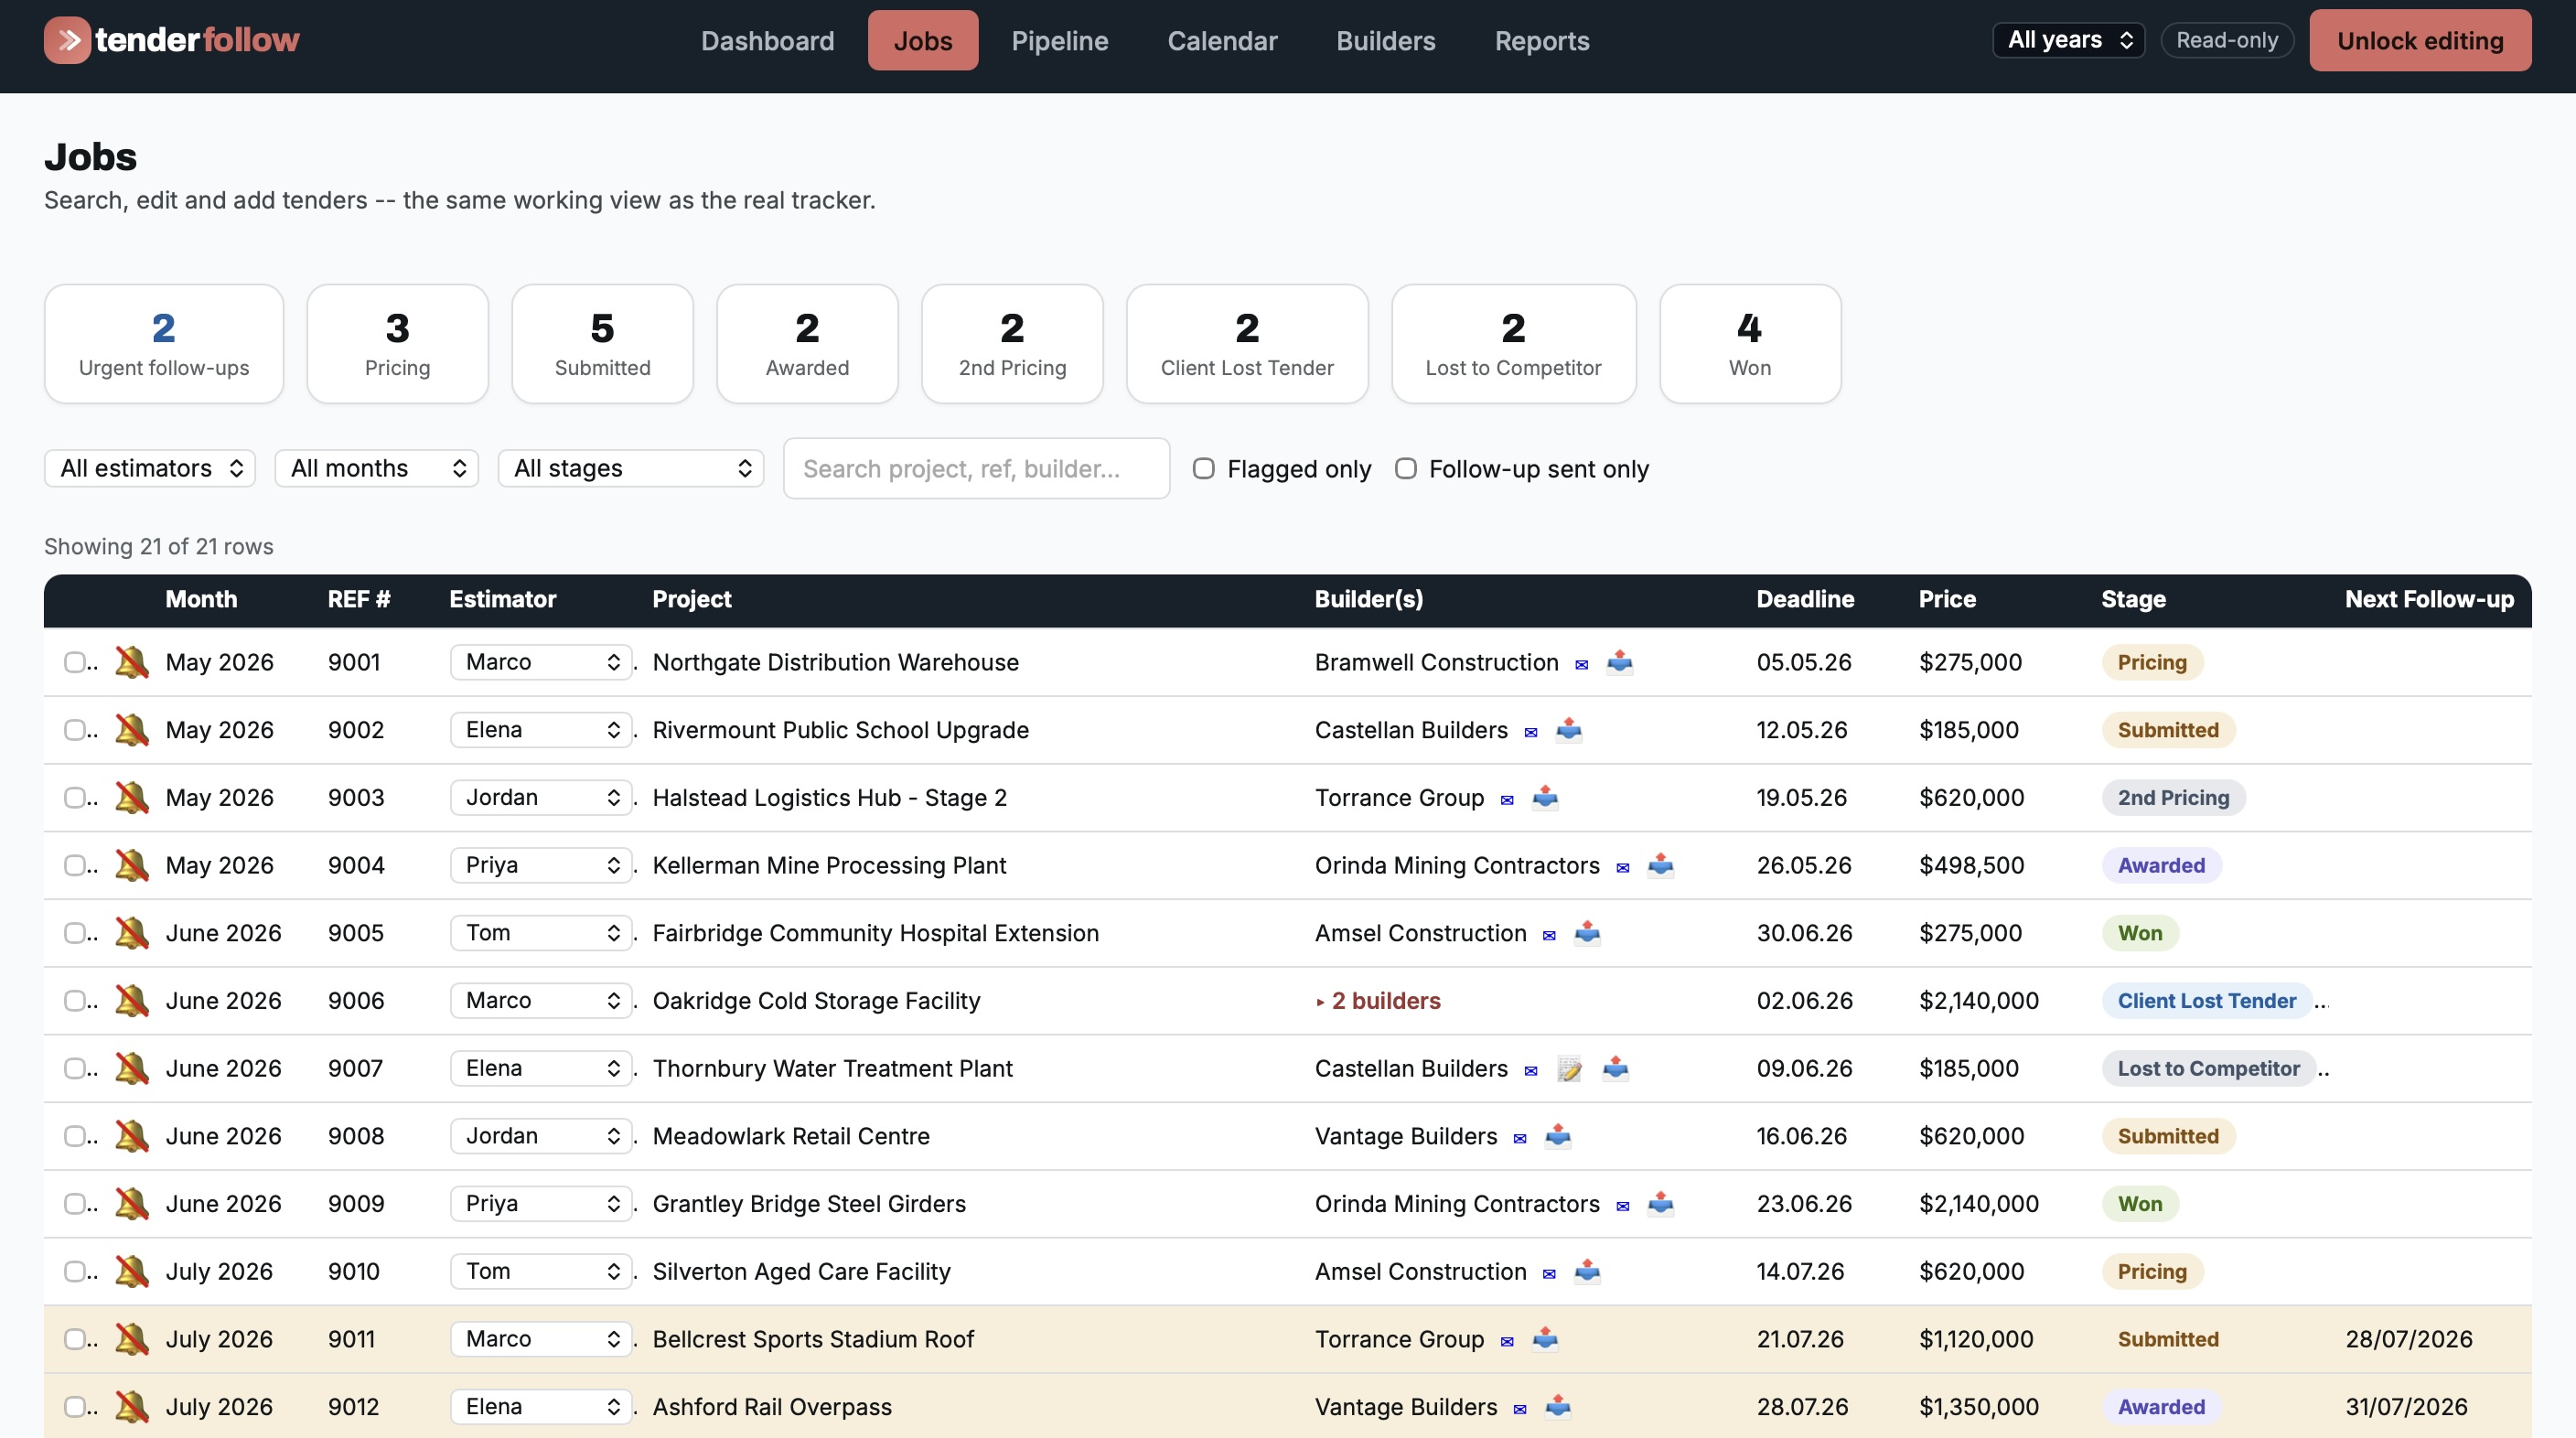Enable the Flagged only checkbox
The height and width of the screenshot is (1438, 2576).
click(x=1203, y=468)
